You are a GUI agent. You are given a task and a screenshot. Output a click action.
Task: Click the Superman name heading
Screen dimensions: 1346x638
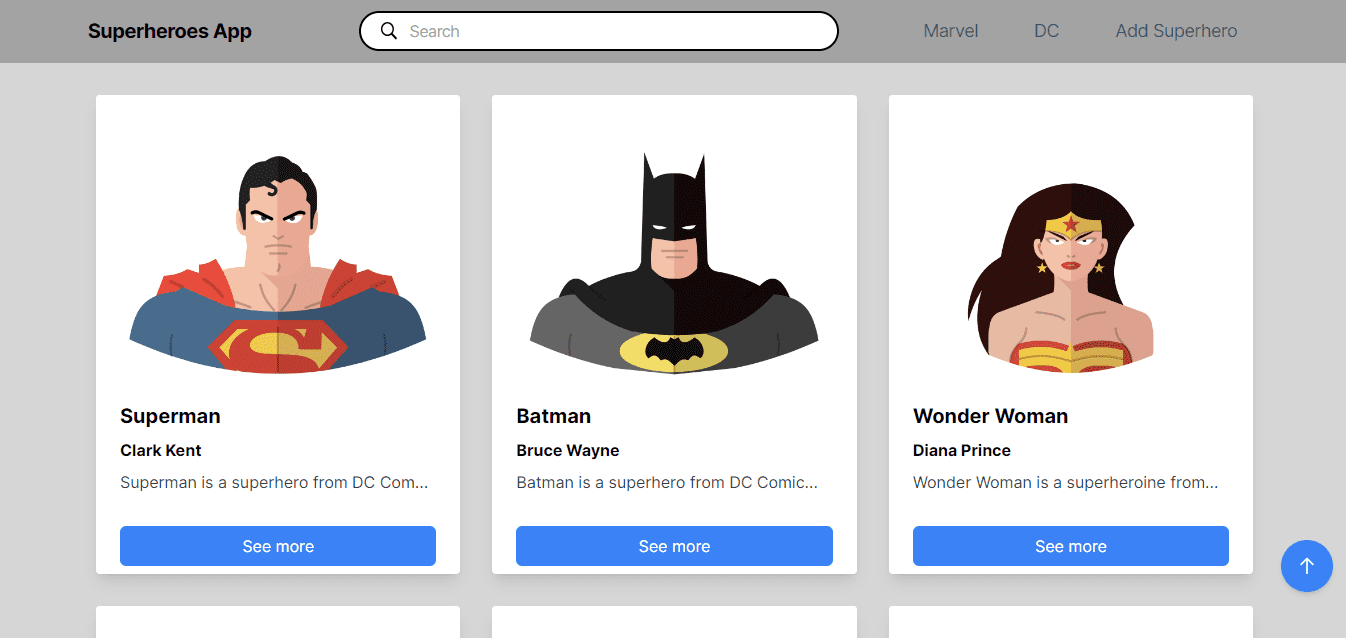tap(170, 416)
